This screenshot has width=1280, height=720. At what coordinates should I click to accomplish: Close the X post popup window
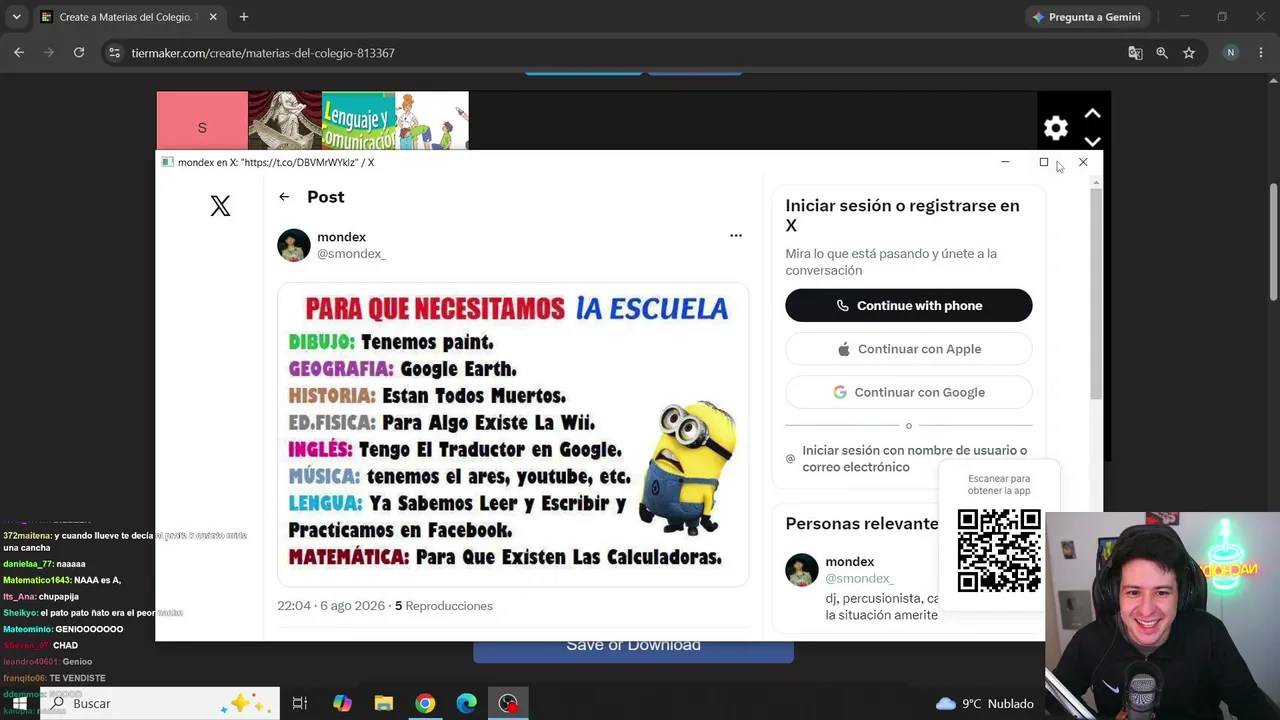tap(1083, 162)
